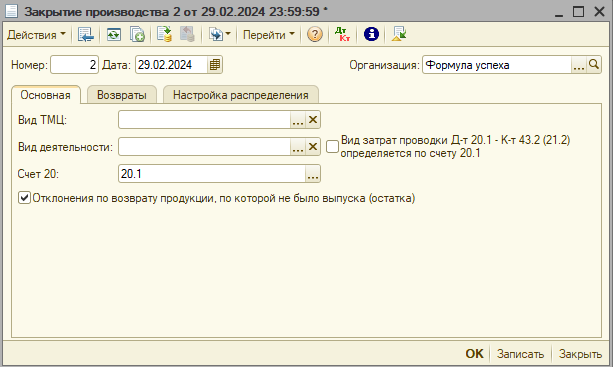Uncheck Отклонения по возврату продукции checkbox
This screenshot has height=367, width=613.
coord(24,198)
